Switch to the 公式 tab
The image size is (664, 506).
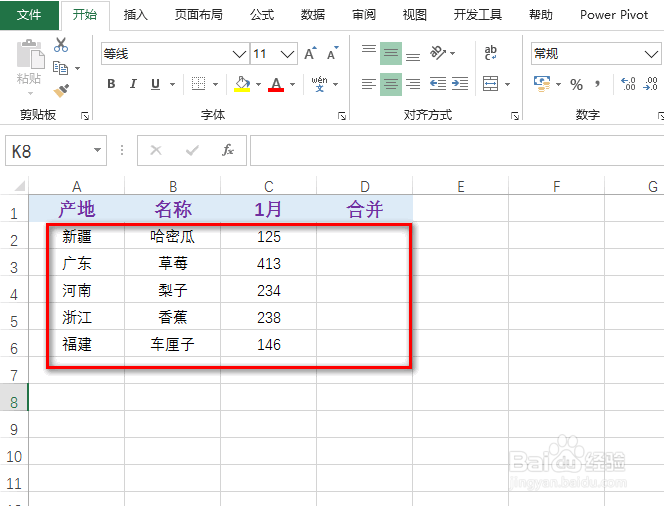click(262, 15)
